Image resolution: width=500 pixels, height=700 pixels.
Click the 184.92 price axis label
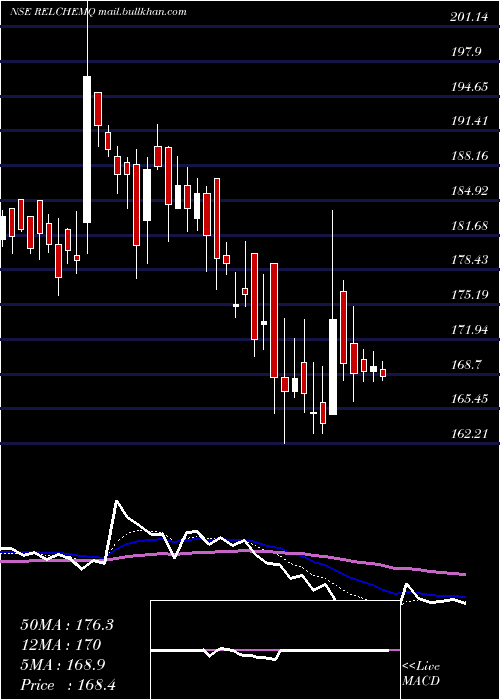[x=469, y=191]
